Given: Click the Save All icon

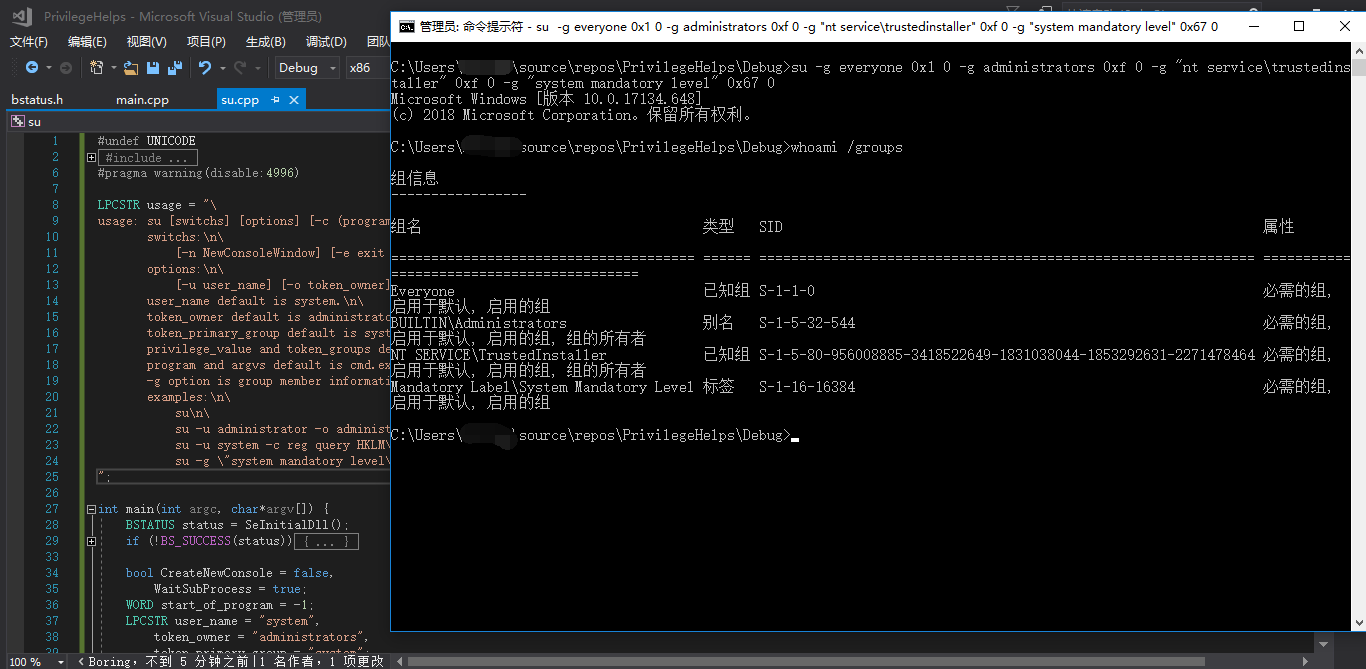Looking at the screenshot, I should (175, 68).
